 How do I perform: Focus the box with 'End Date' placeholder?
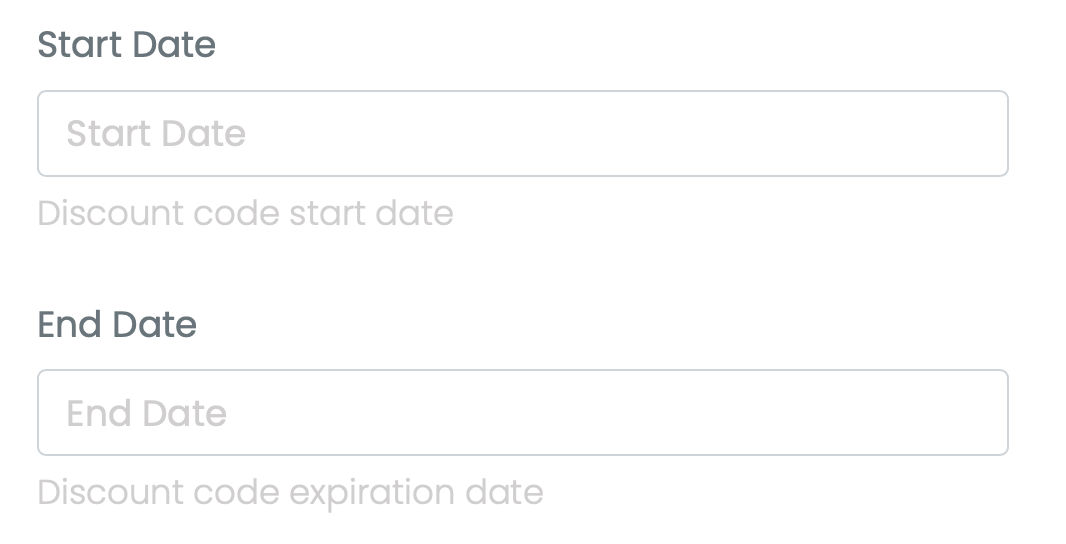pos(522,413)
